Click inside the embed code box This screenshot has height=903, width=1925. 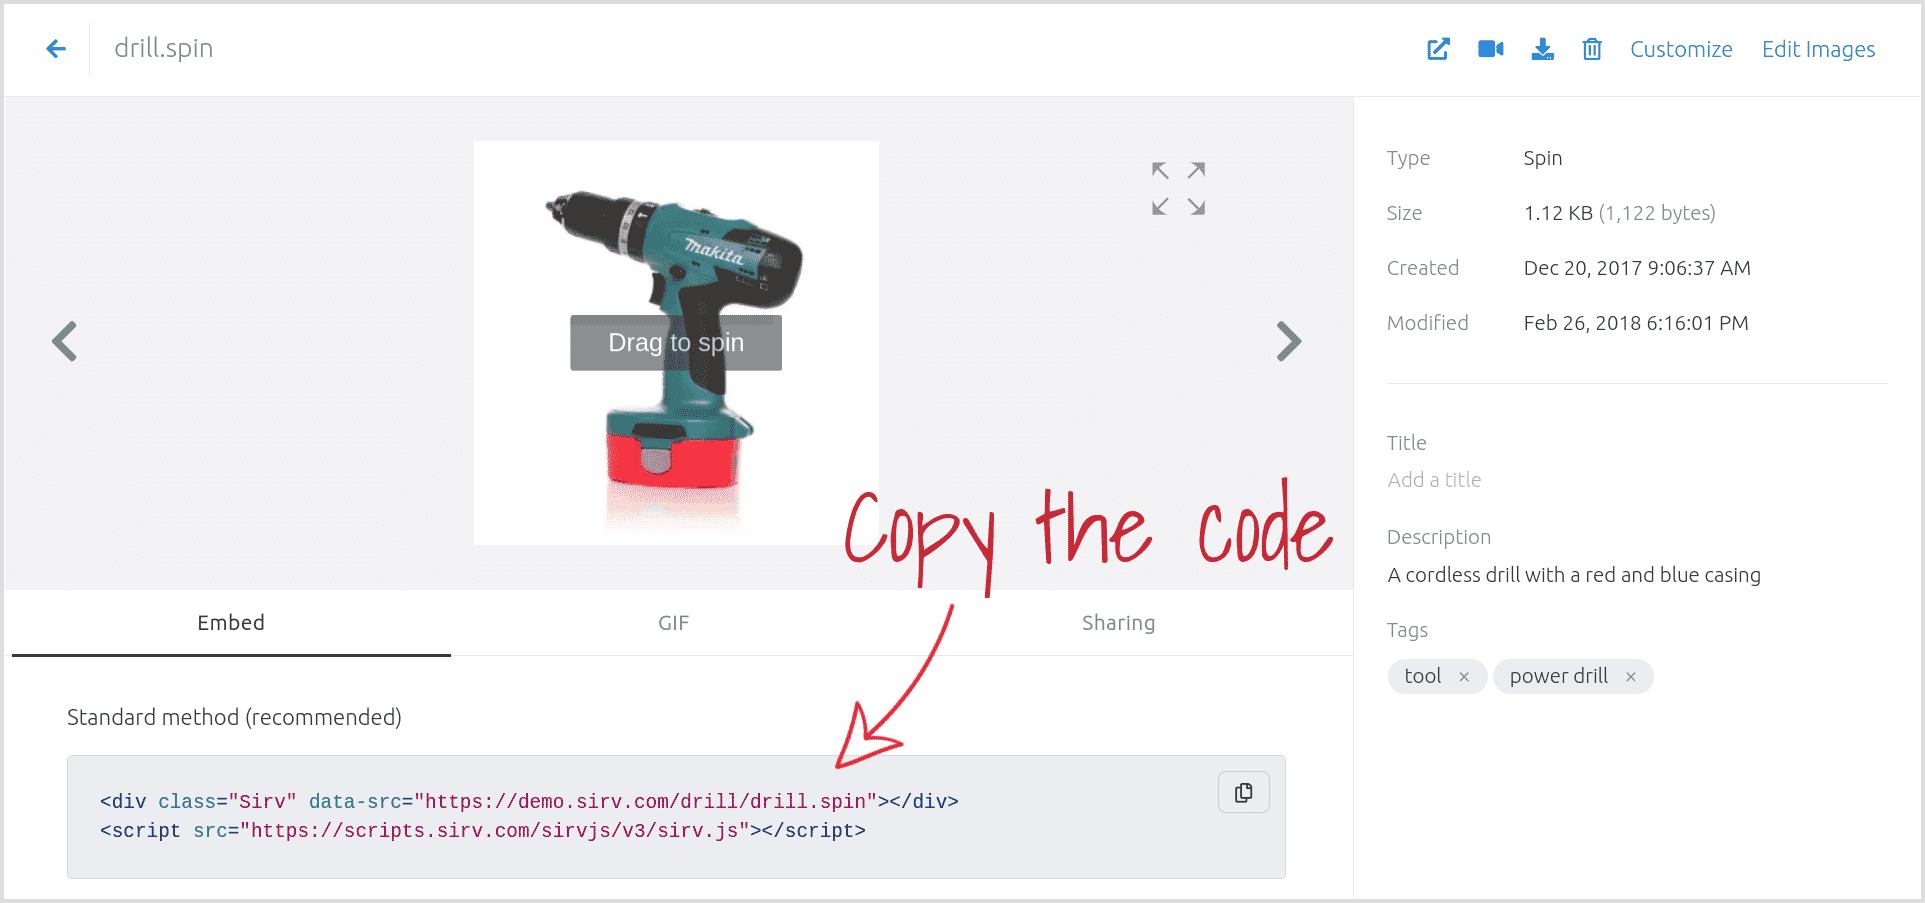click(676, 817)
